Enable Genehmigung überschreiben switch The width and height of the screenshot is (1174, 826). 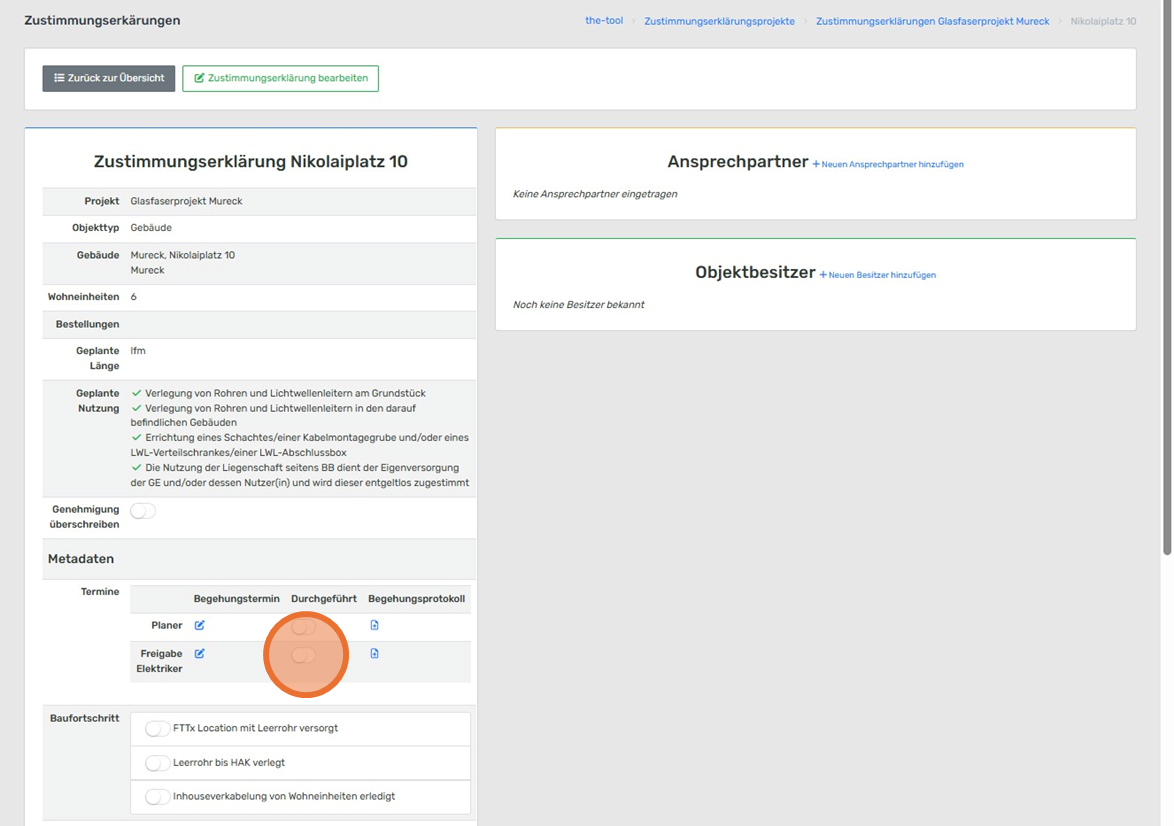tap(143, 511)
